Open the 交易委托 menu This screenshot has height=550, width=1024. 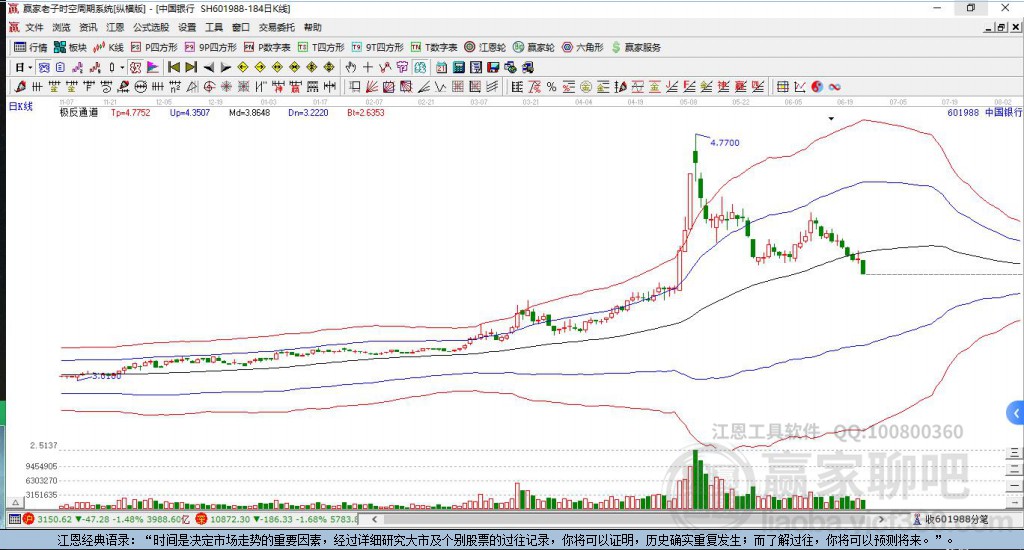click(276, 27)
